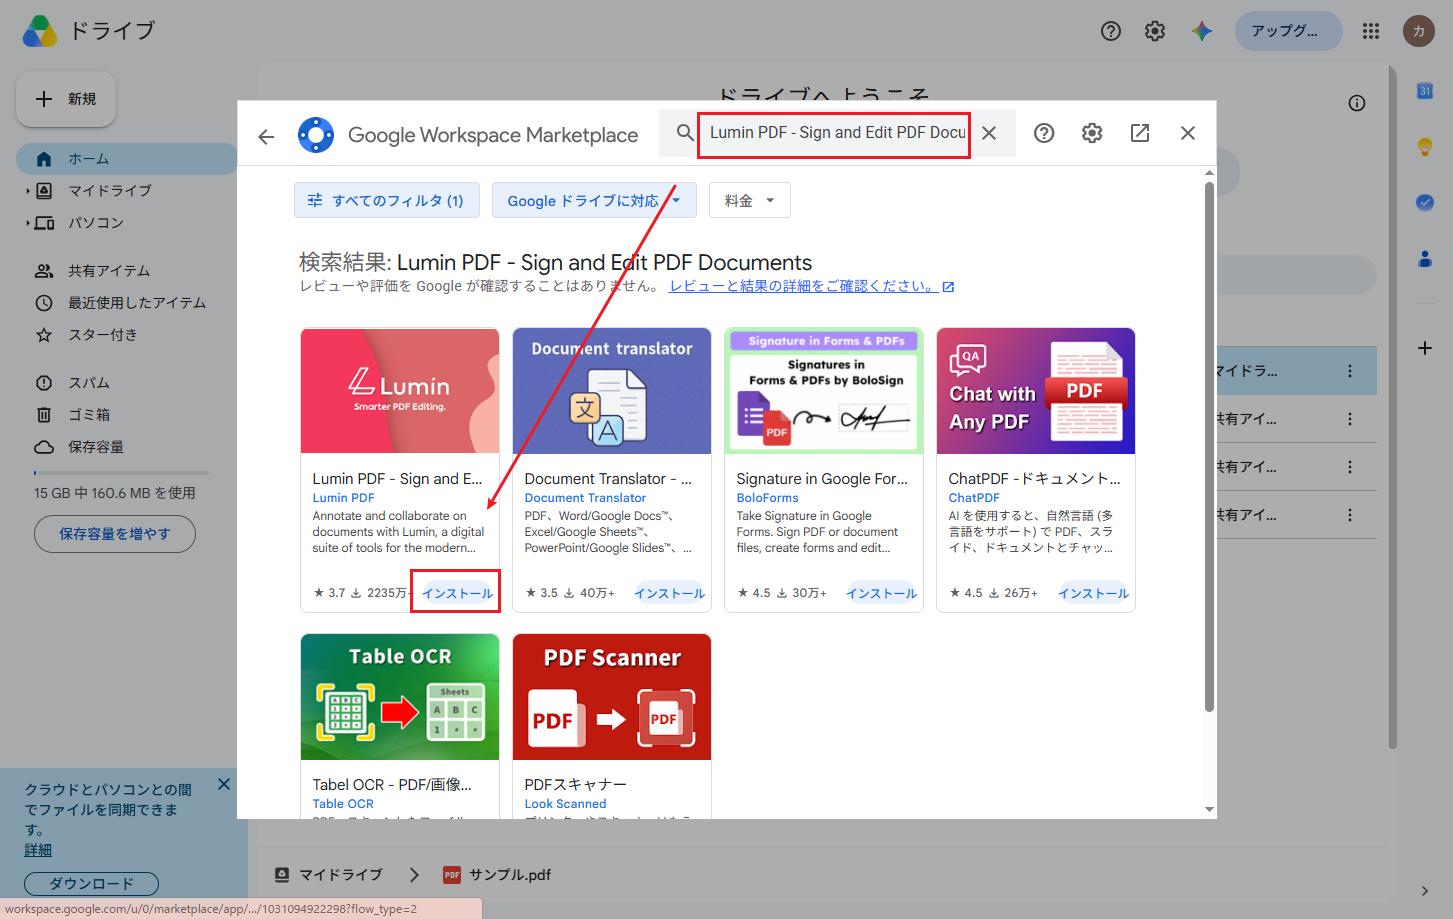The image size is (1453, 919).
Task: Get add-ons using side panel plus icon
Action: [x=1425, y=348]
